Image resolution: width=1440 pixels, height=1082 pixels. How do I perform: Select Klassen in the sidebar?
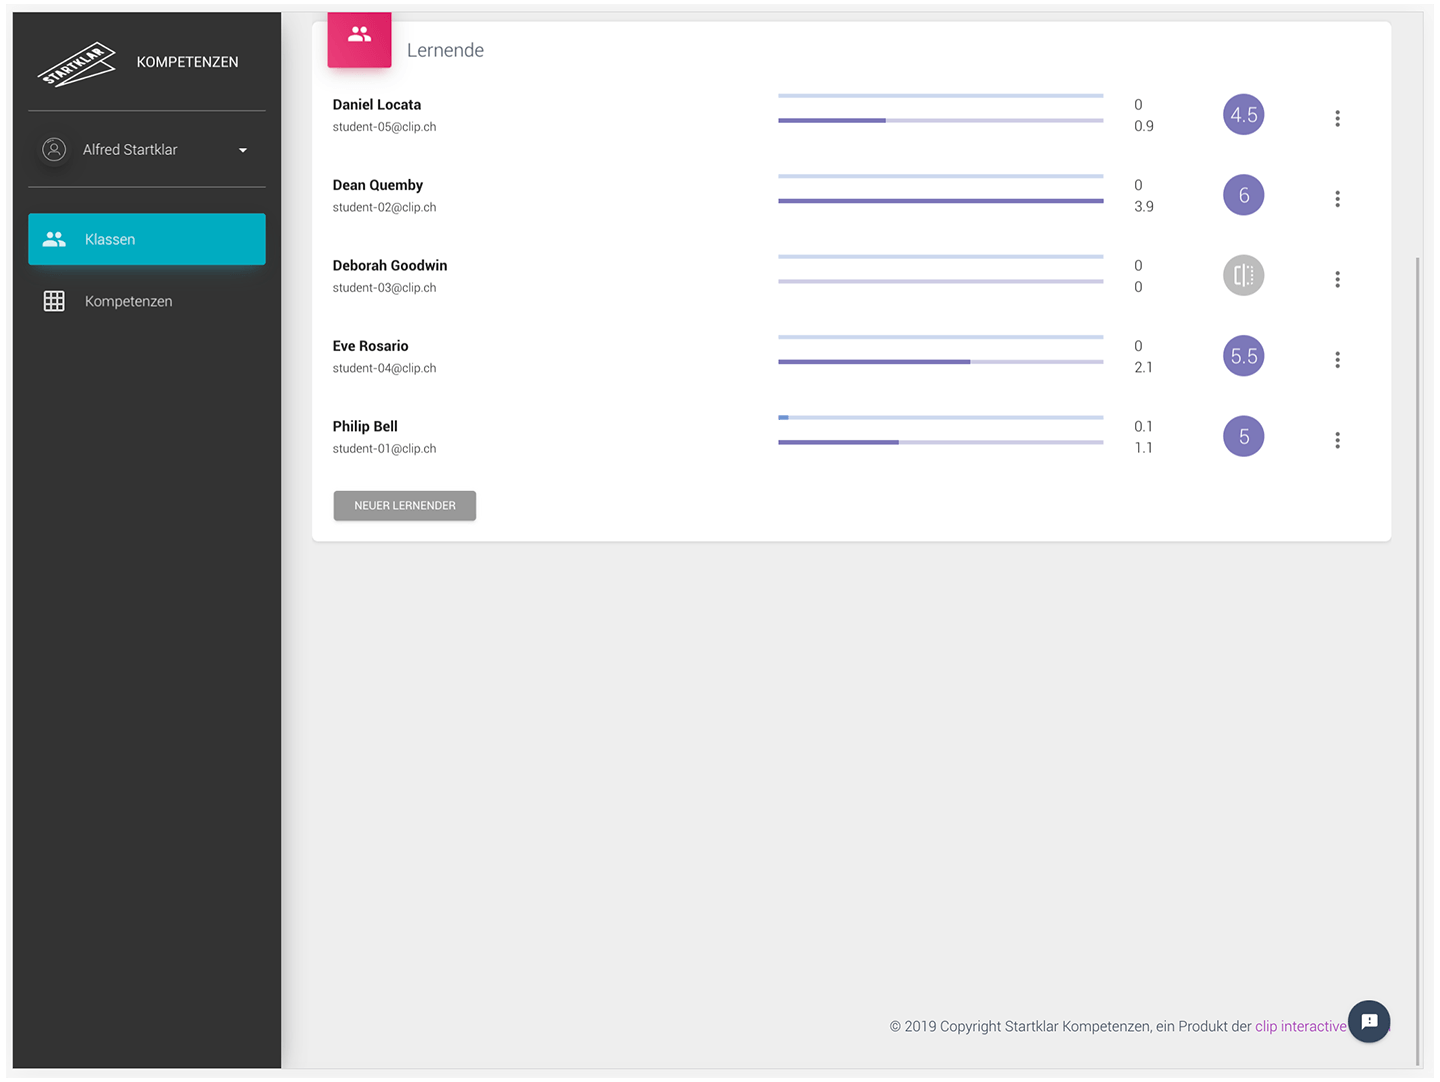click(x=147, y=239)
